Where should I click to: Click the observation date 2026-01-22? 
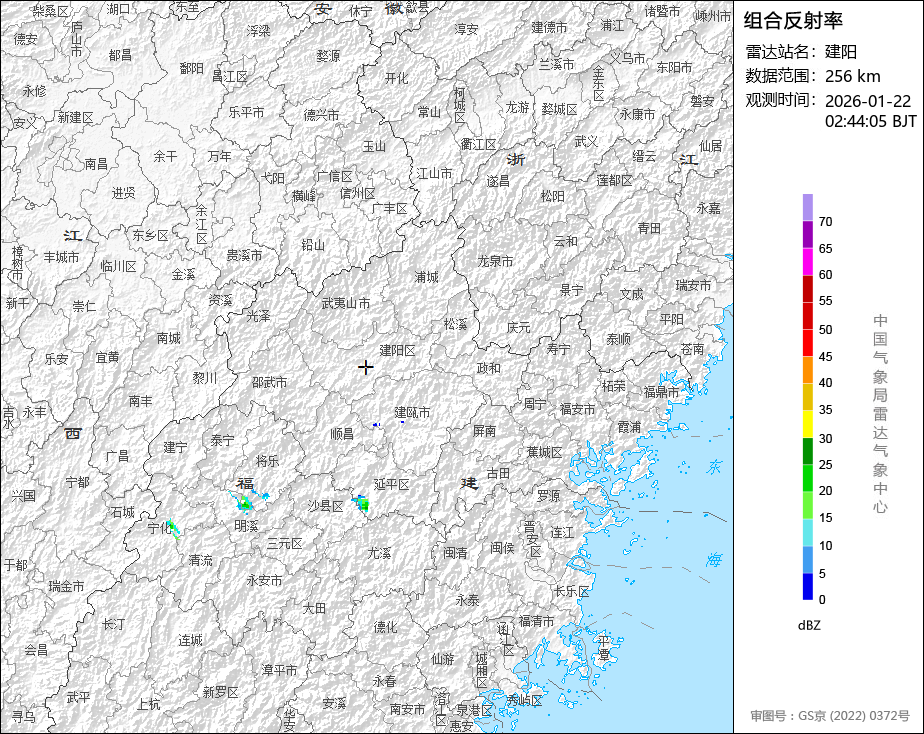coord(868,101)
